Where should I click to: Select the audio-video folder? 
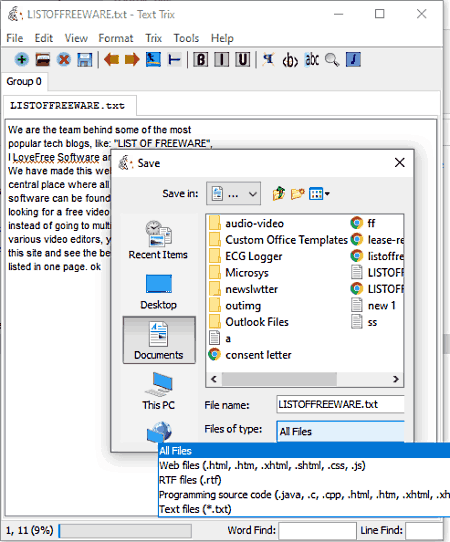(x=247, y=223)
